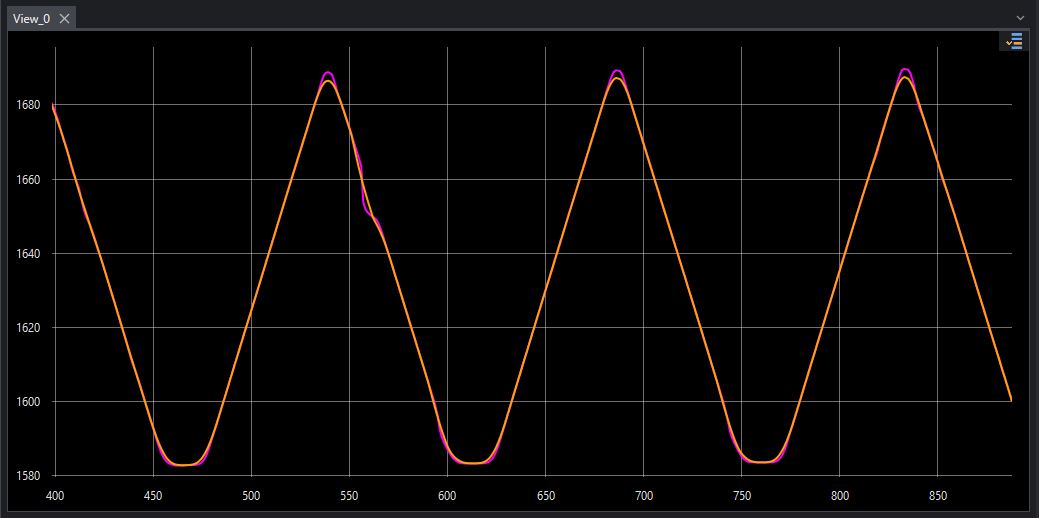This screenshot has height=518, width=1039.
Task: Click the 1600 y-axis label
Action: point(27,401)
